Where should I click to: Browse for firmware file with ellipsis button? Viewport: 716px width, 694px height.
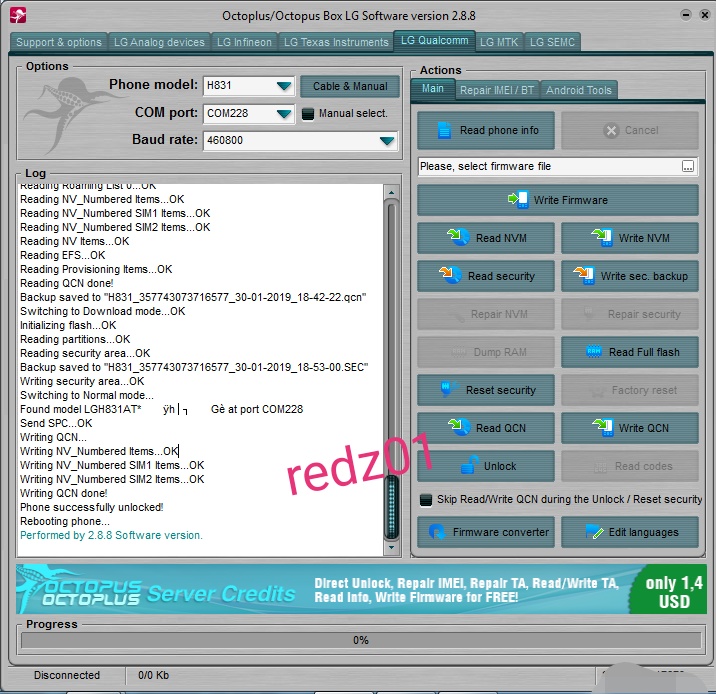(688, 166)
